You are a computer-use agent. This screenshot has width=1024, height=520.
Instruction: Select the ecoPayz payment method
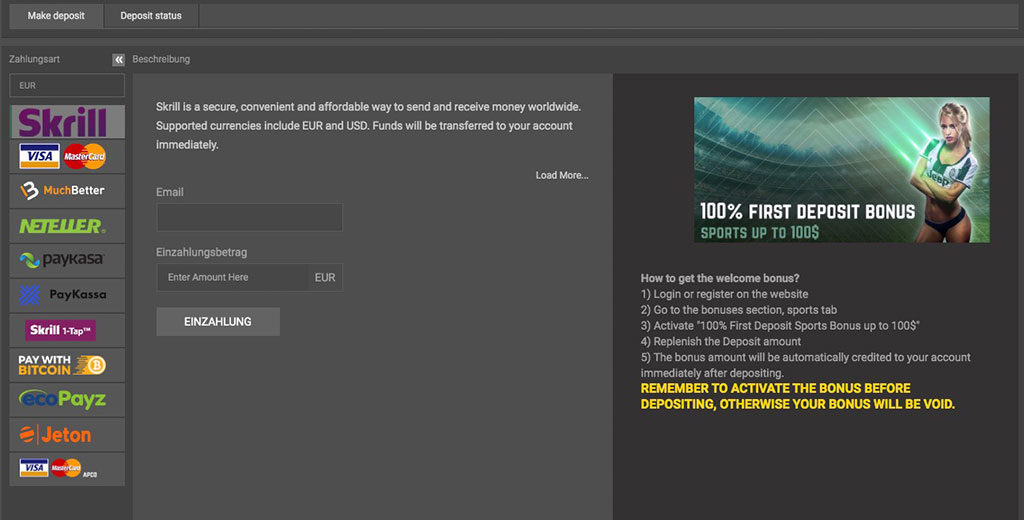67,399
